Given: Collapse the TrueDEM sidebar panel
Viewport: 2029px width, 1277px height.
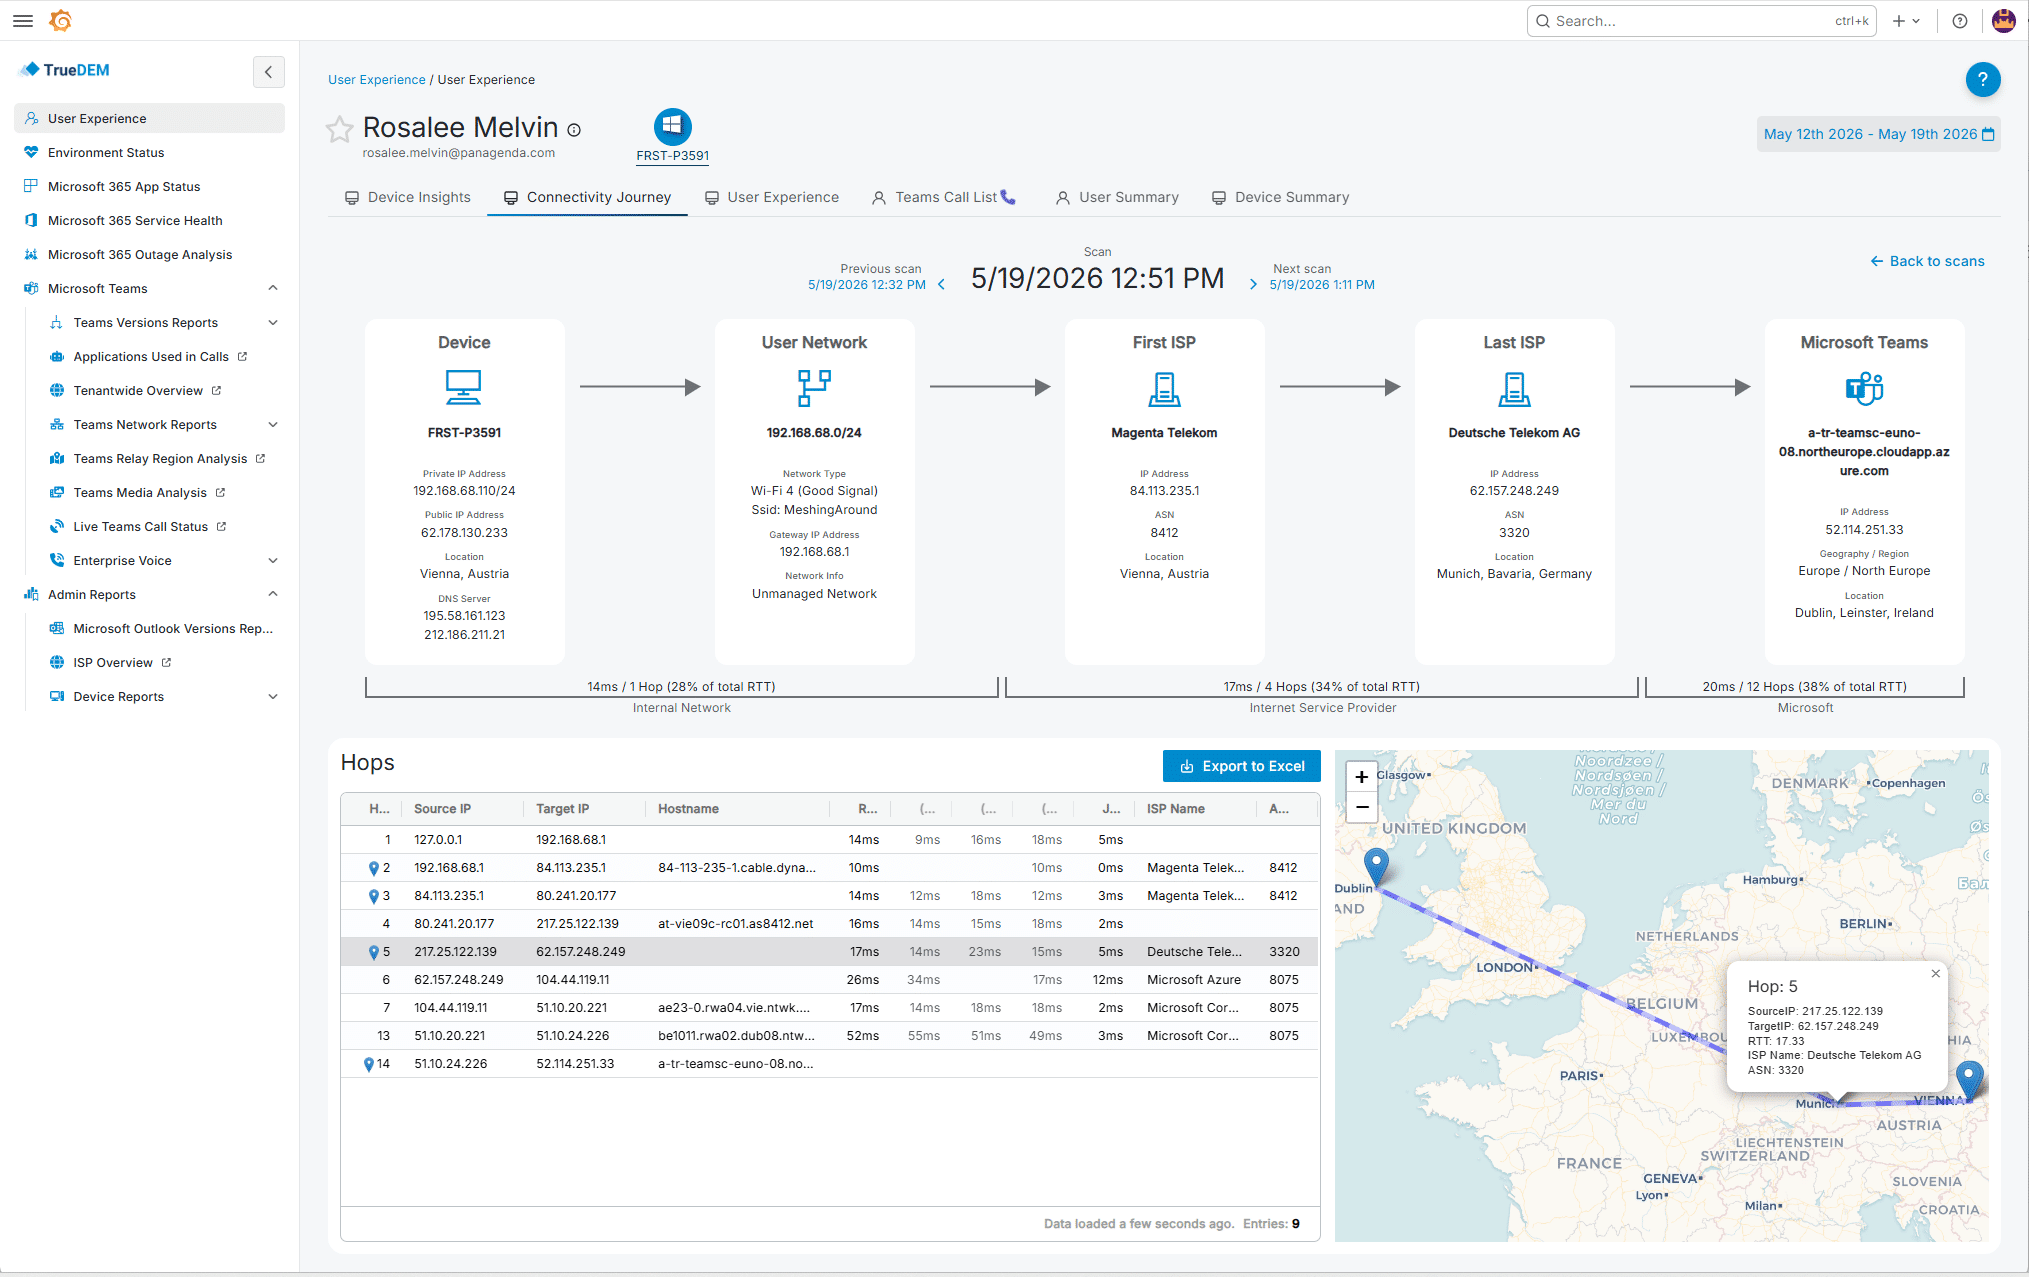Looking at the screenshot, I should 268,72.
